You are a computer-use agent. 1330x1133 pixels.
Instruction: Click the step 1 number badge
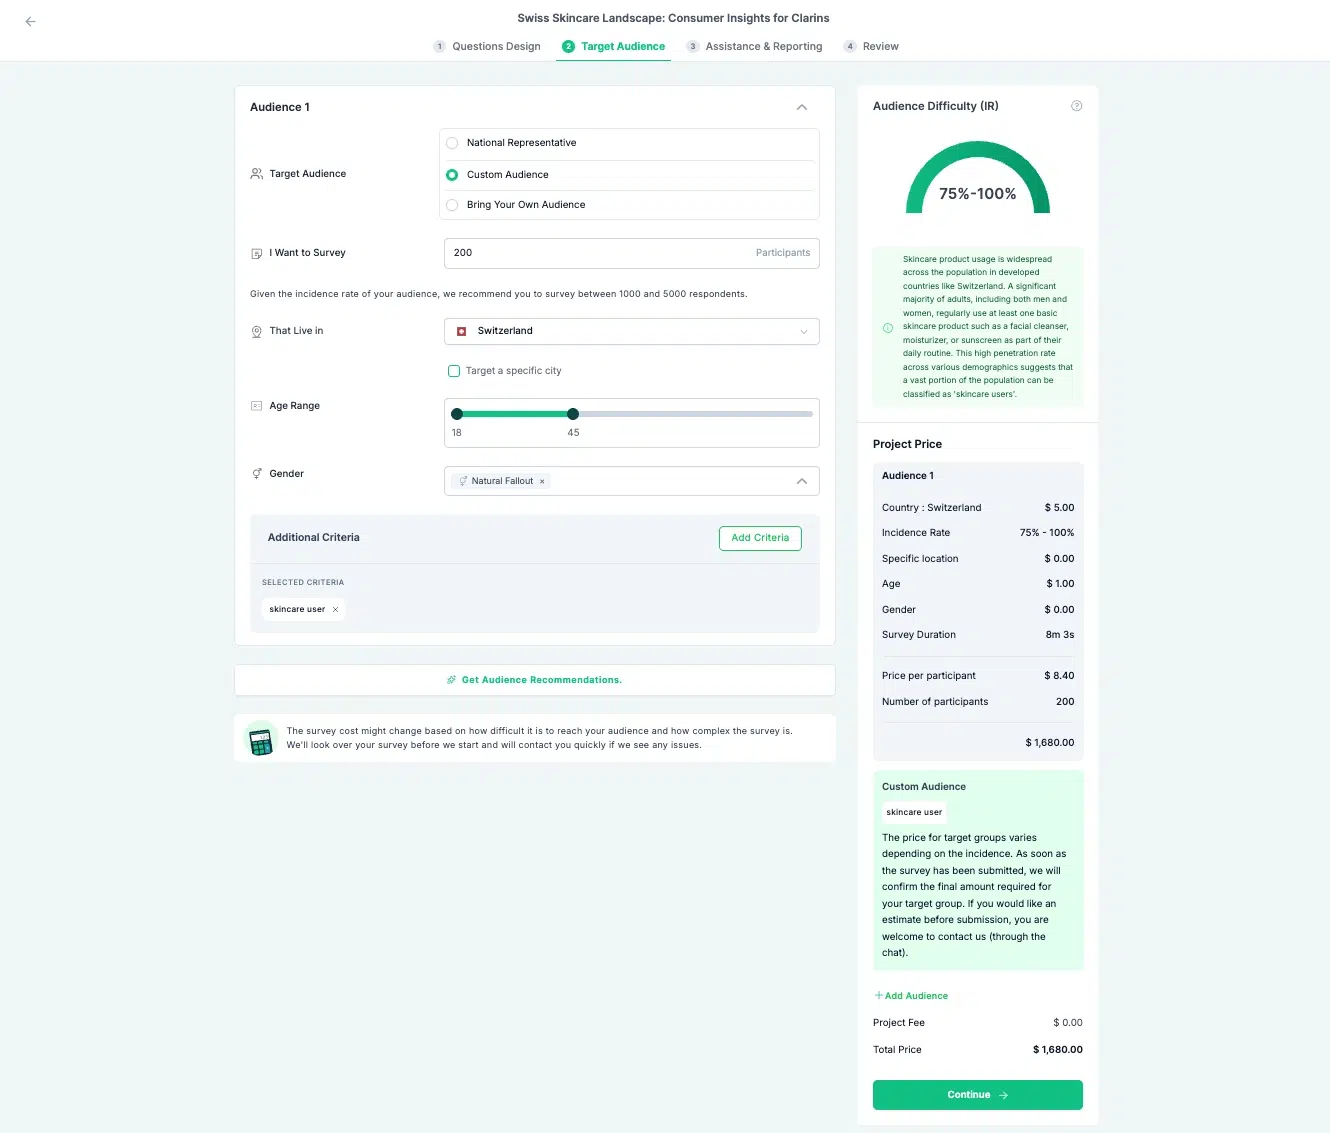click(x=439, y=46)
